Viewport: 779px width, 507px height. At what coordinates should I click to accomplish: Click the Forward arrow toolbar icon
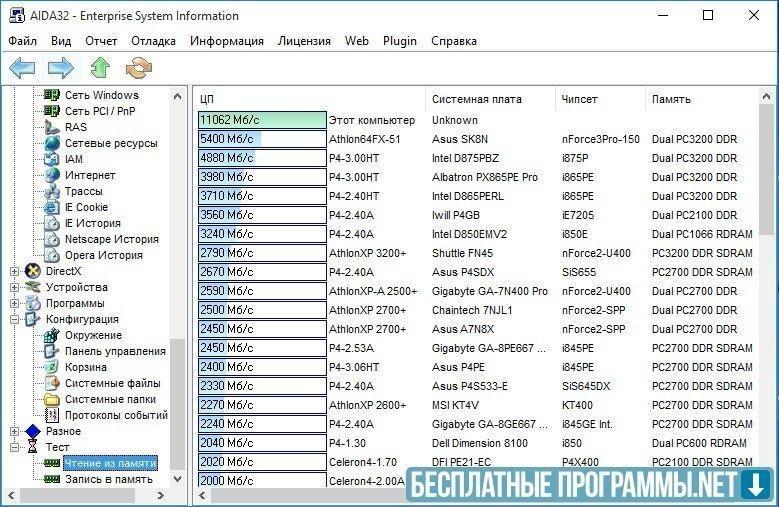[x=61, y=68]
